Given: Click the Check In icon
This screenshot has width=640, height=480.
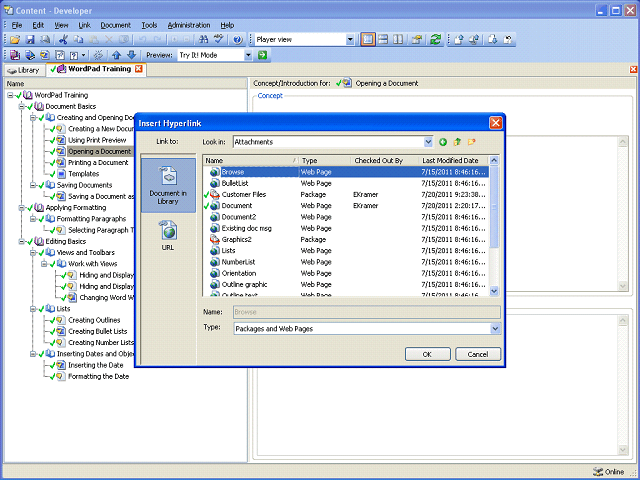Looking at the screenshot, I should click(x=459, y=40).
